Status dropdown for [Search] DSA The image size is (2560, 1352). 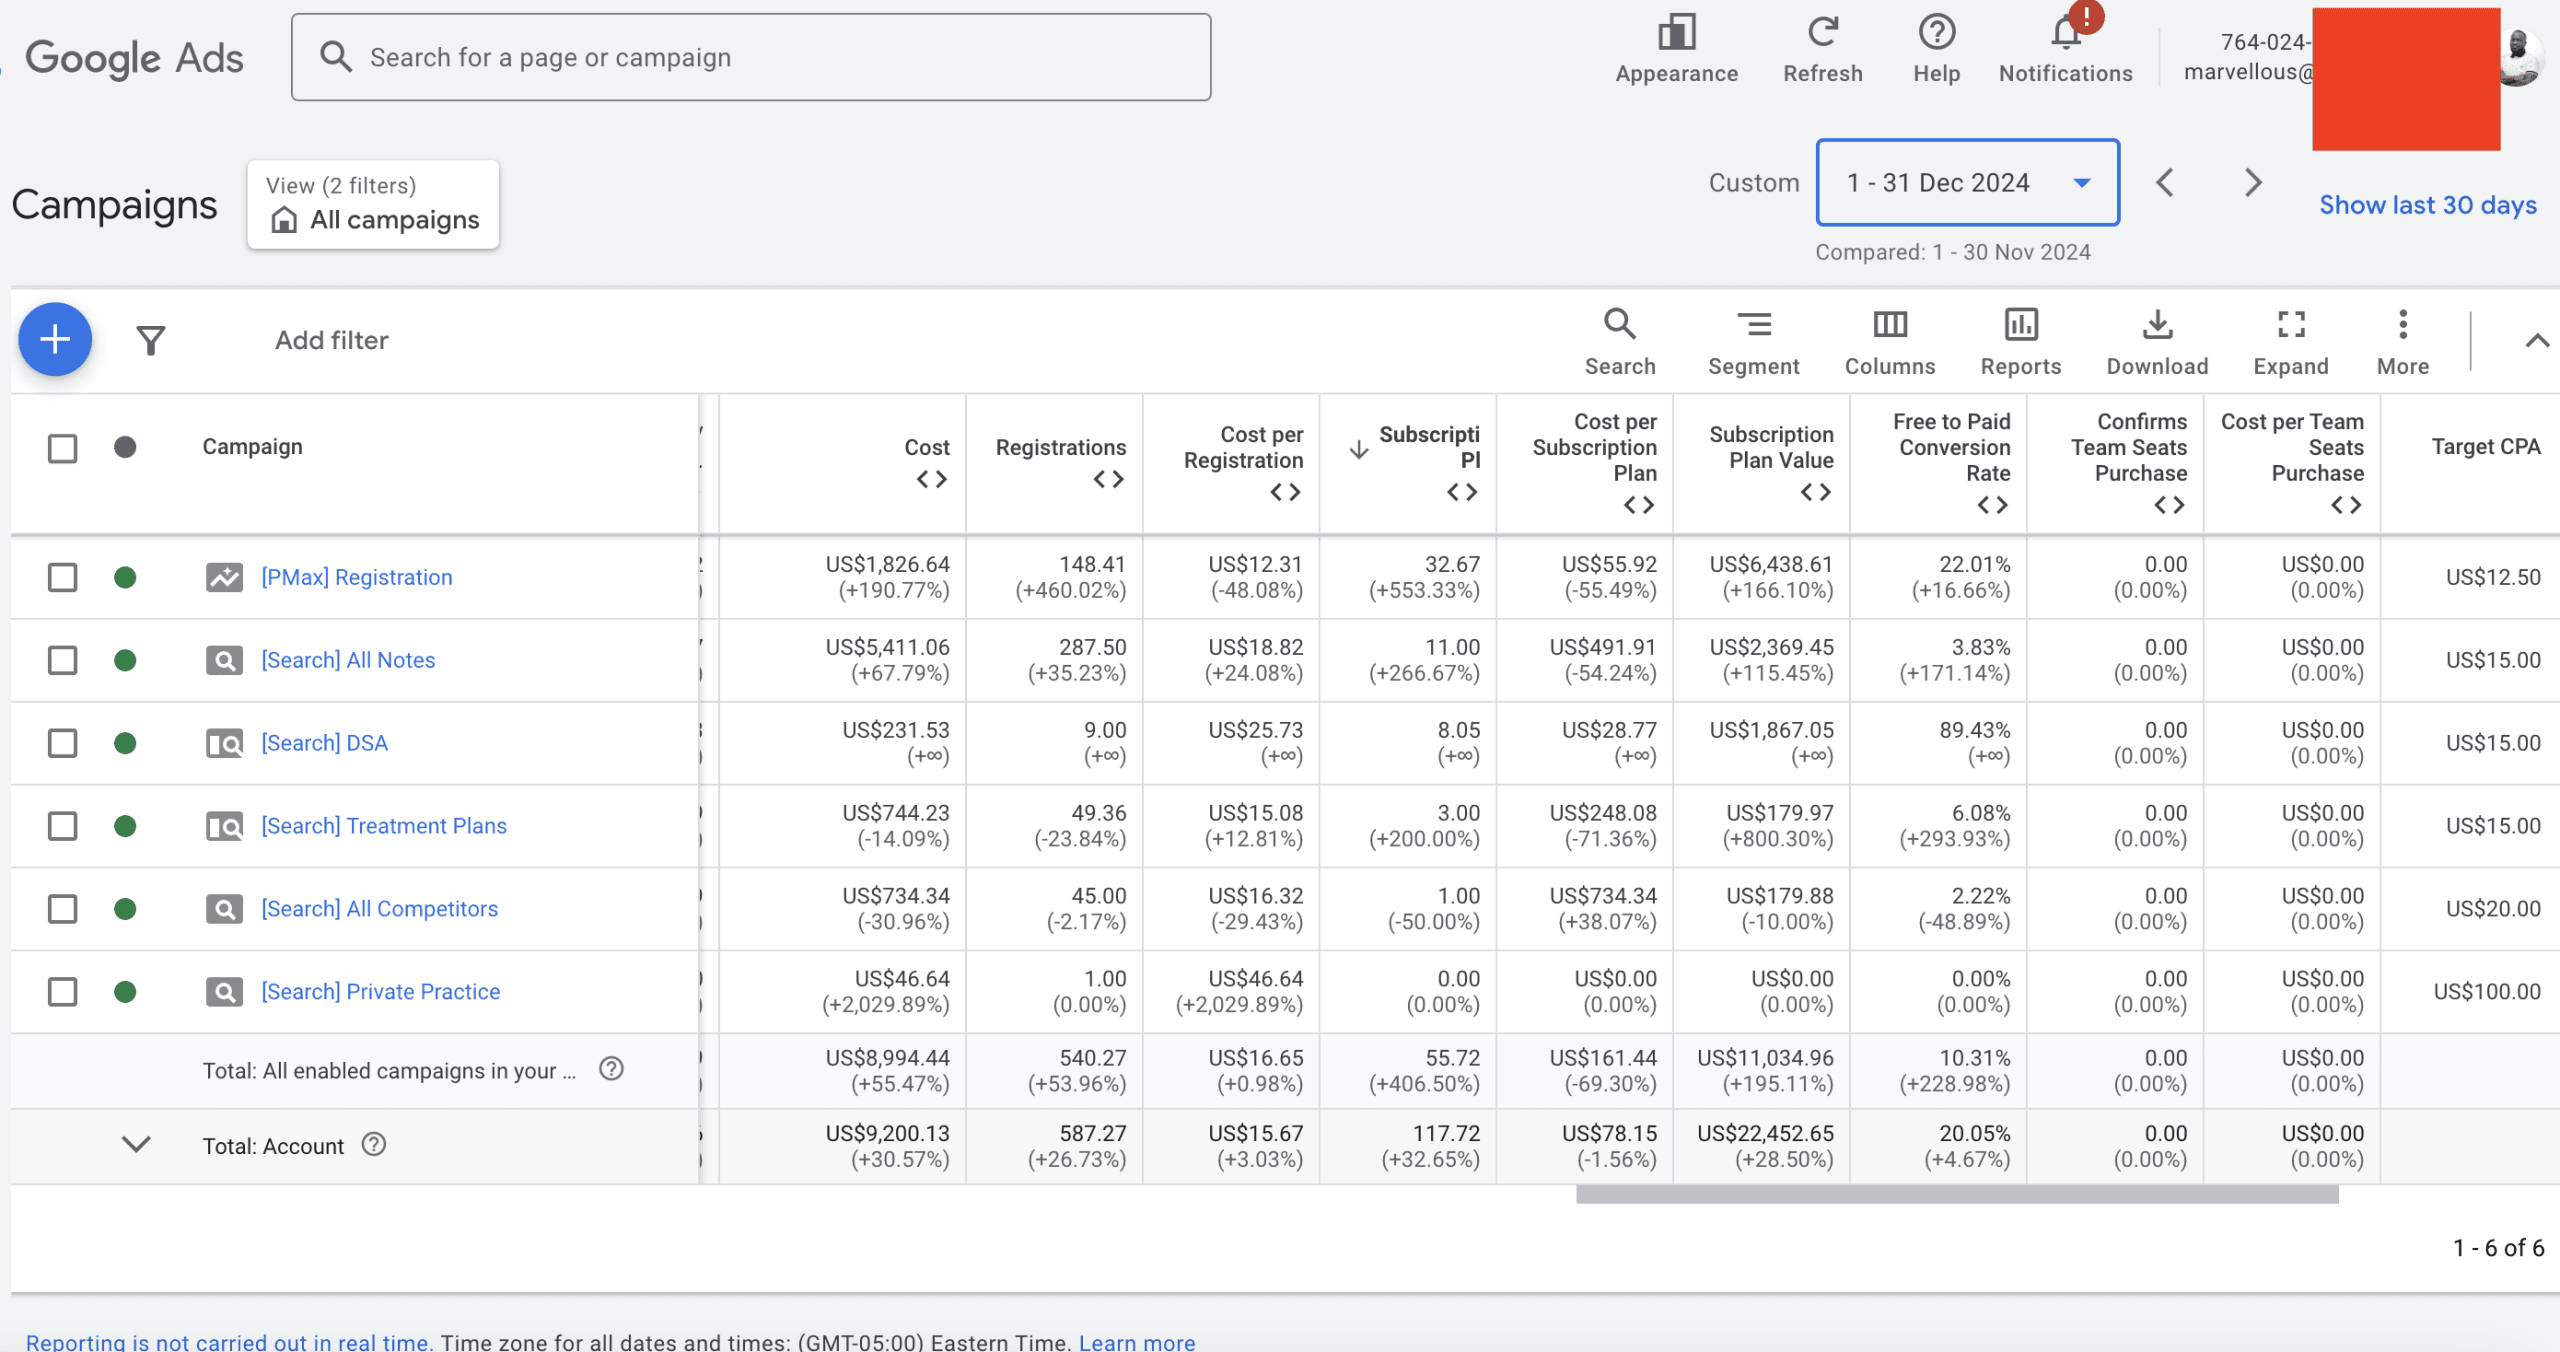click(125, 743)
